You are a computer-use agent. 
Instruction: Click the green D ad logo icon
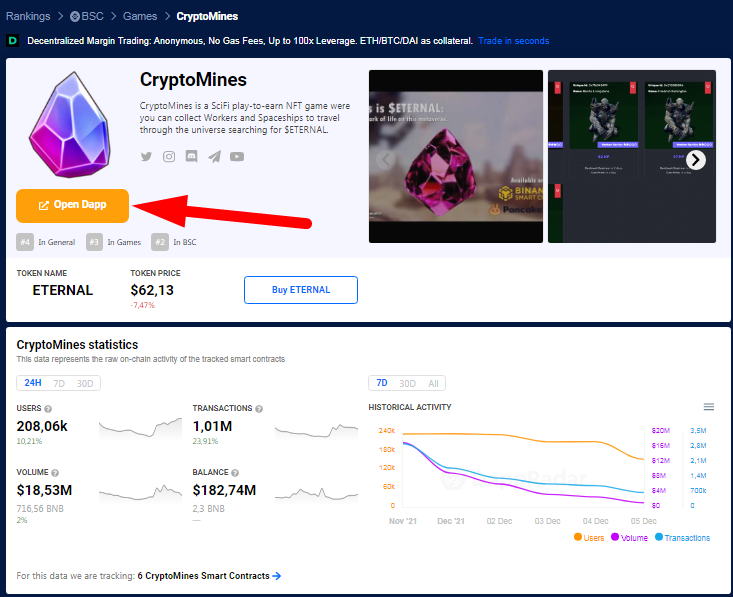13,41
